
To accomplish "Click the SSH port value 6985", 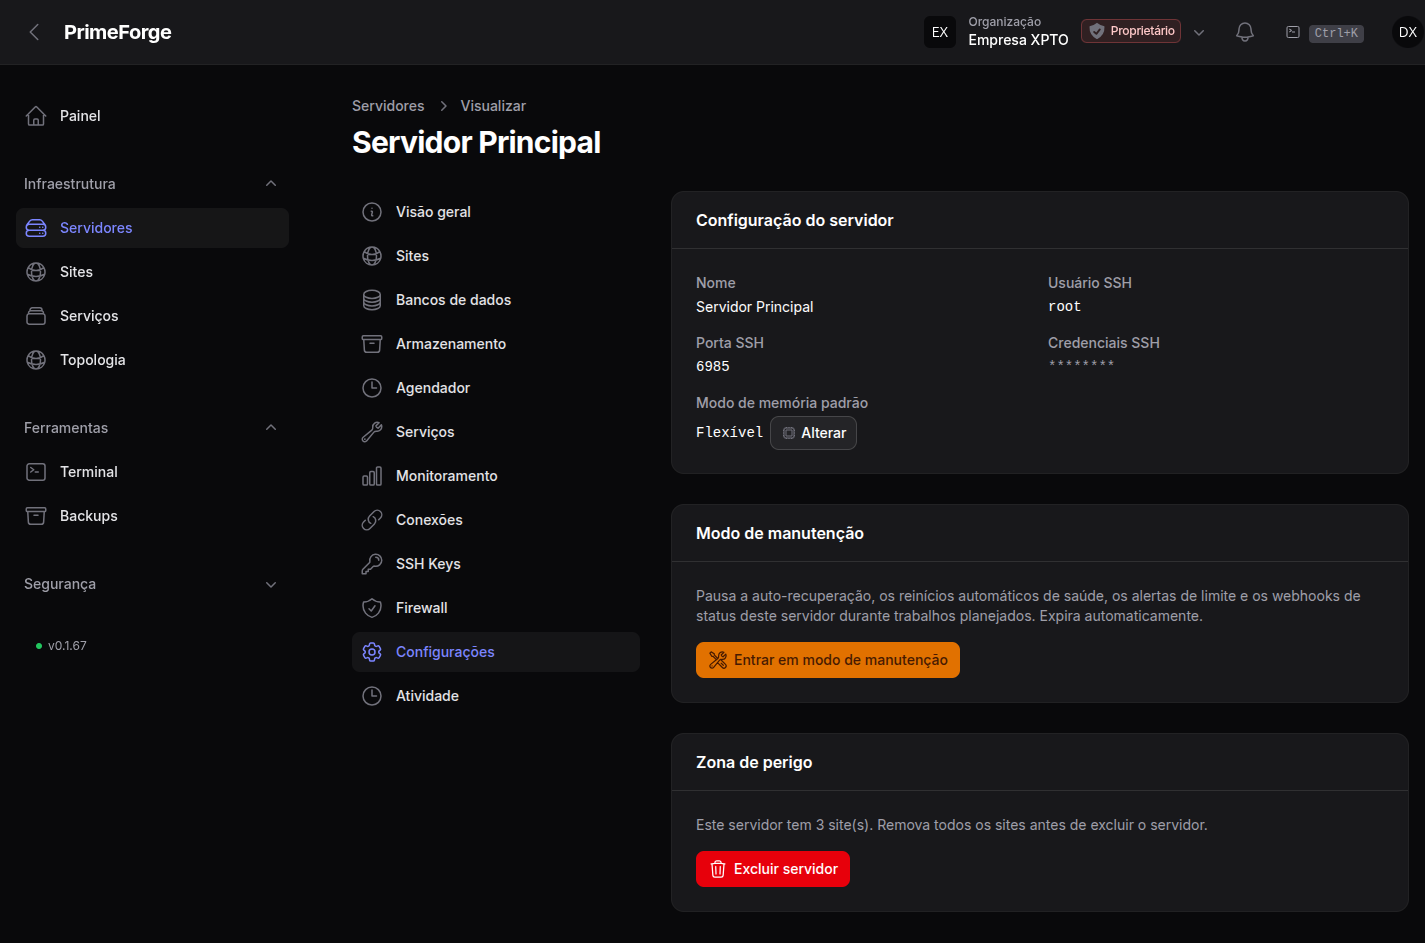I will [x=713, y=367].
